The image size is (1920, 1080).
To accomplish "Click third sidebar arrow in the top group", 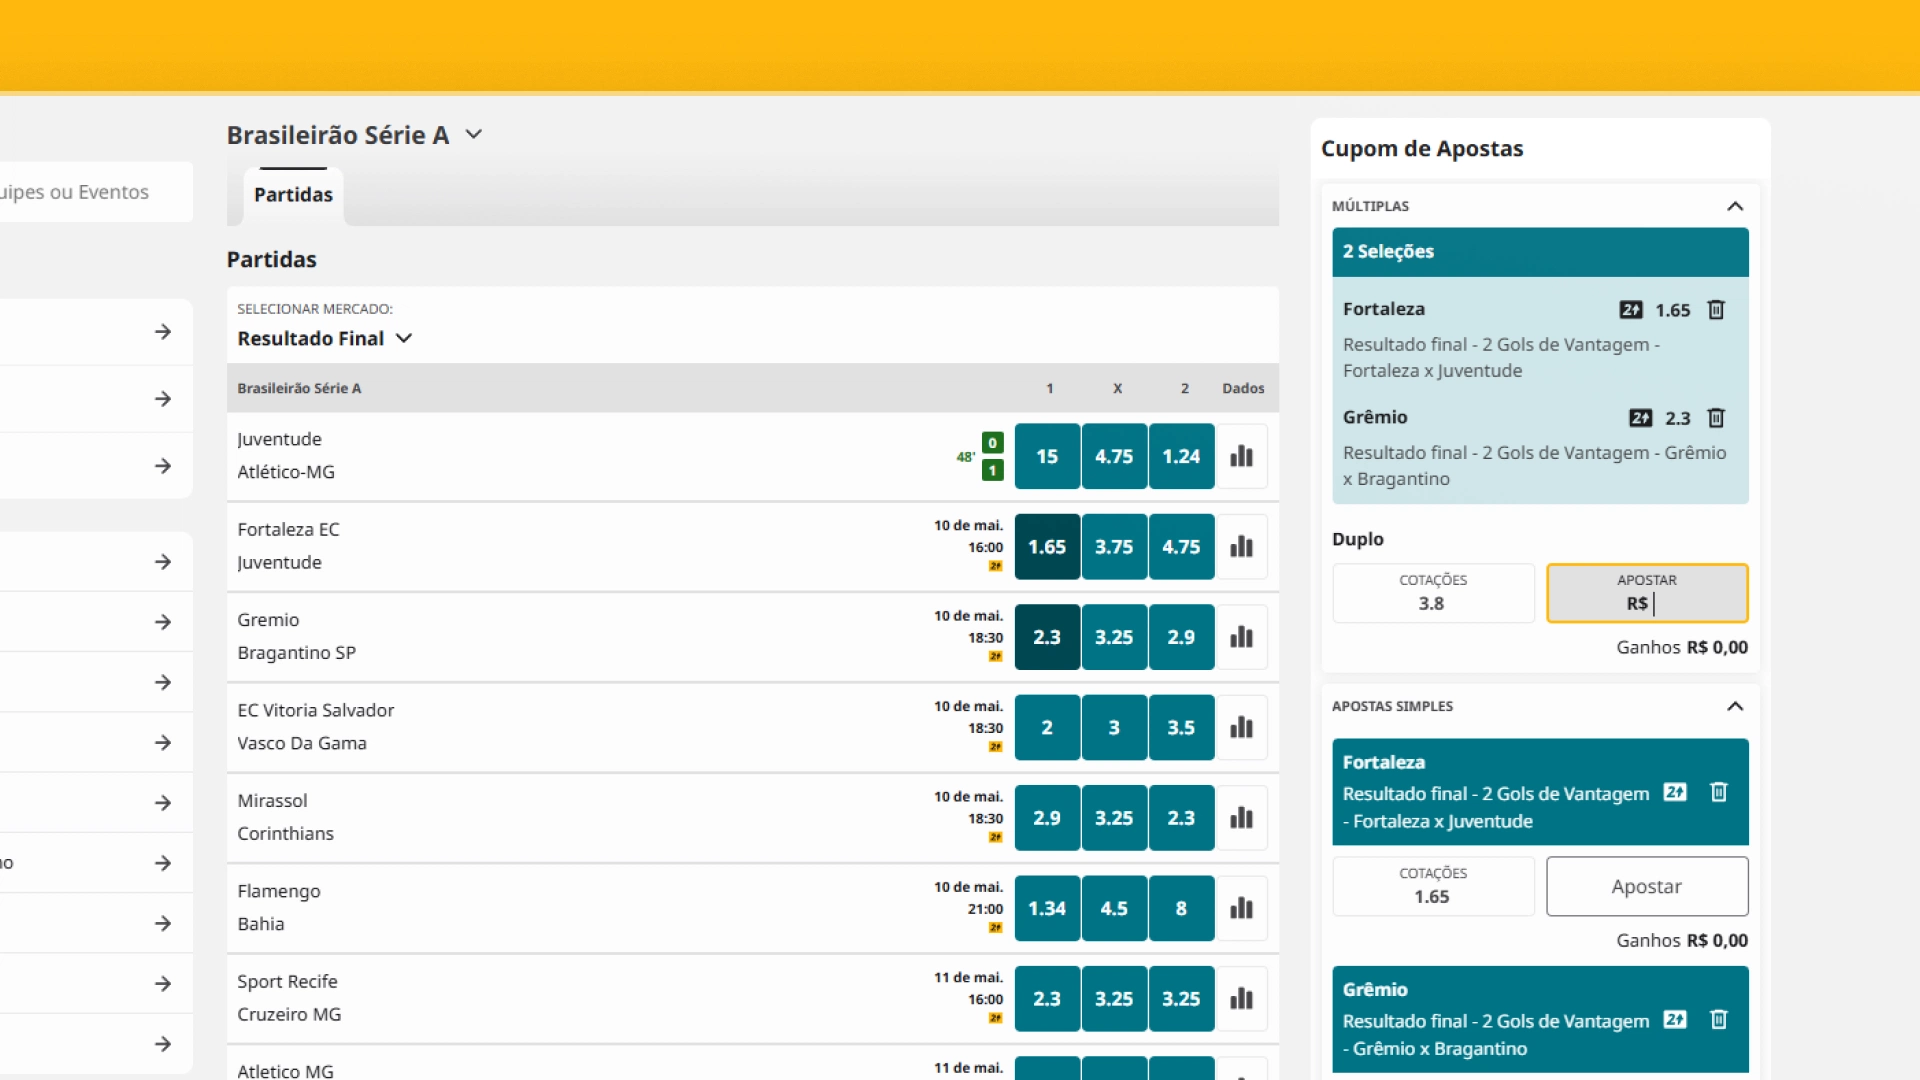I will click(163, 466).
